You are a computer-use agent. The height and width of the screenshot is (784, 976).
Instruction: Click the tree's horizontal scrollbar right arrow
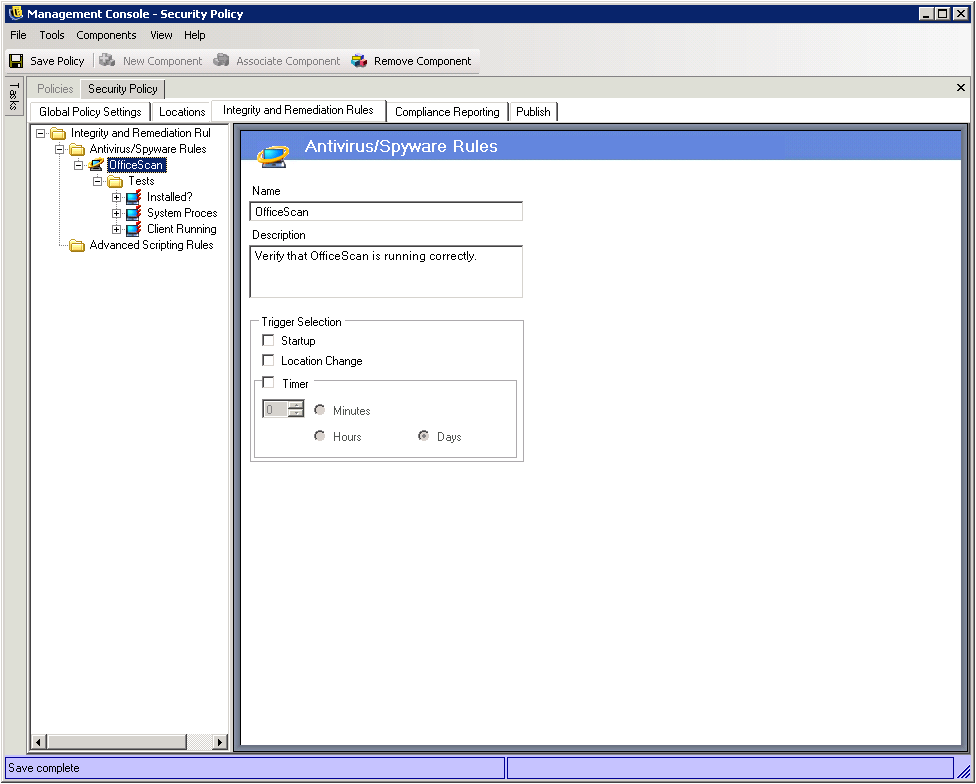point(220,742)
